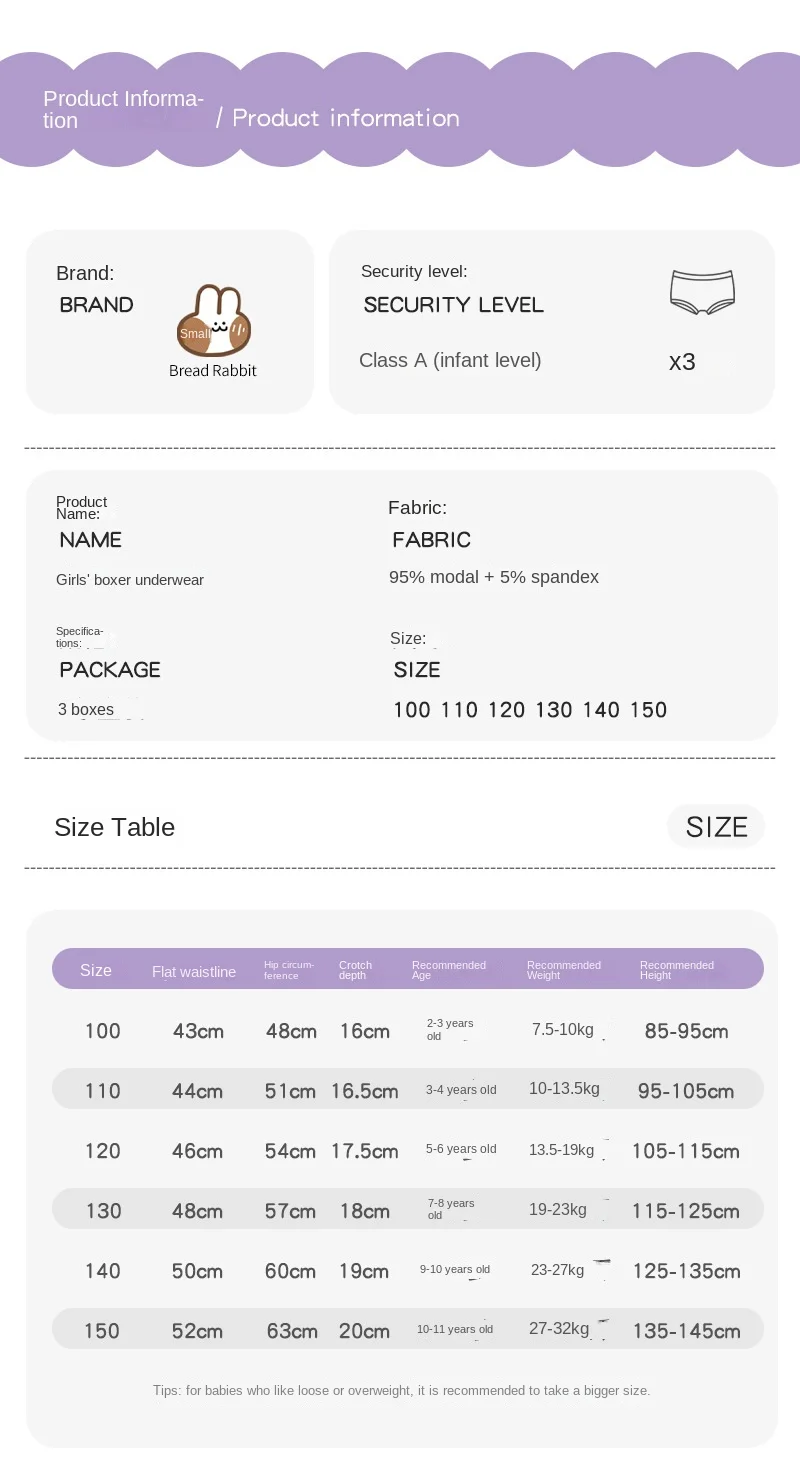
Task: Click the Girls' boxer underwear product name
Action: [x=130, y=580]
